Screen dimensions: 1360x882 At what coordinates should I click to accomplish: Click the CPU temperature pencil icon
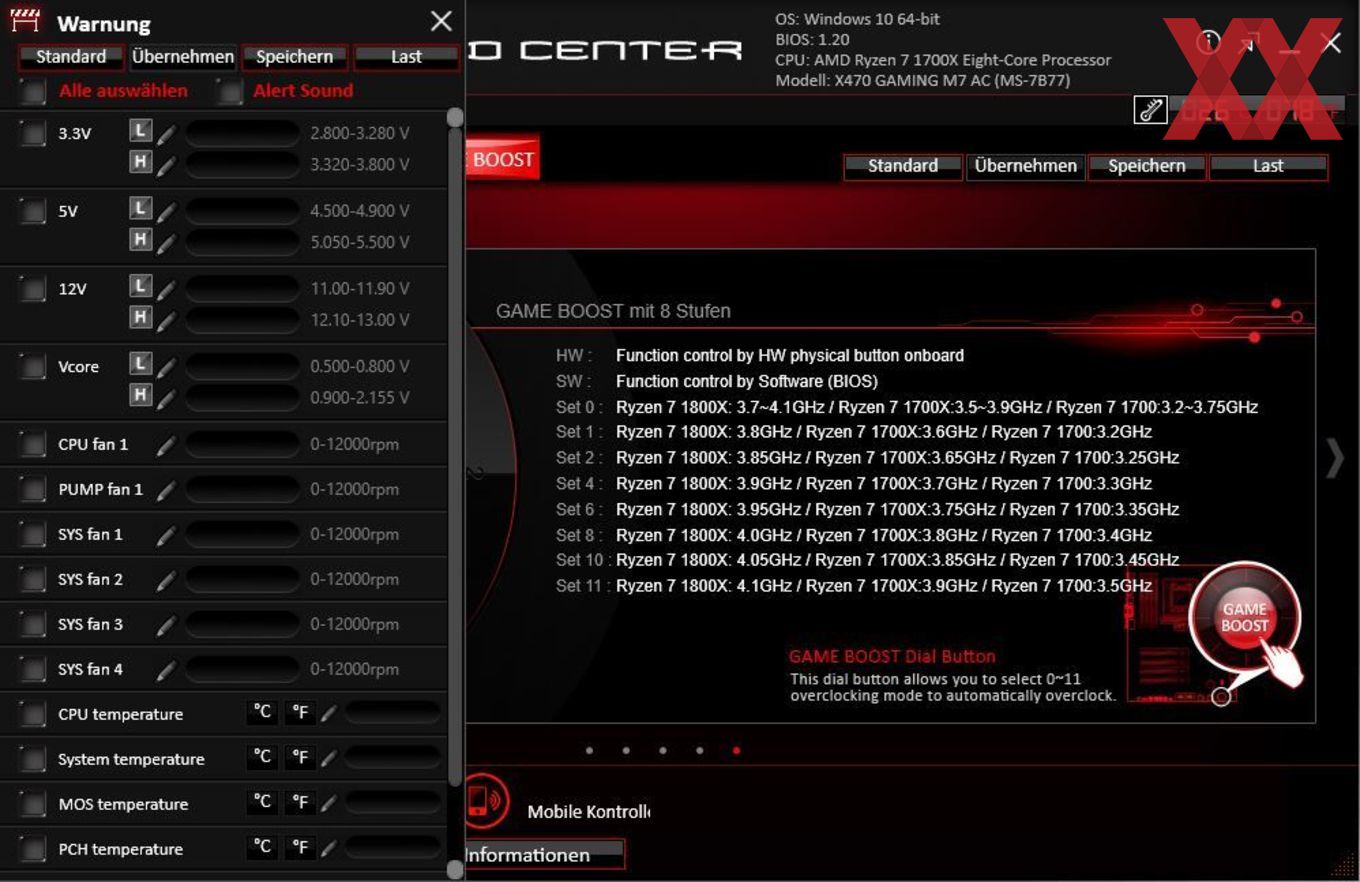tap(329, 713)
